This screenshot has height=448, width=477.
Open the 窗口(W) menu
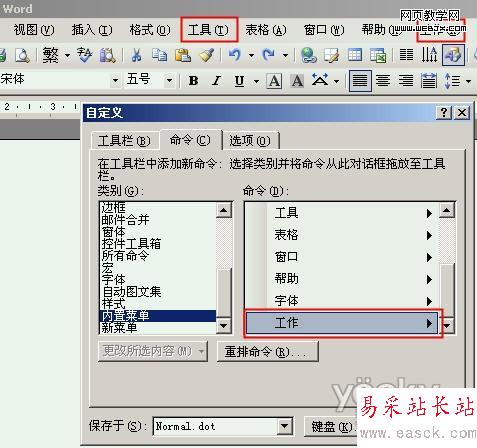[x=324, y=30]
